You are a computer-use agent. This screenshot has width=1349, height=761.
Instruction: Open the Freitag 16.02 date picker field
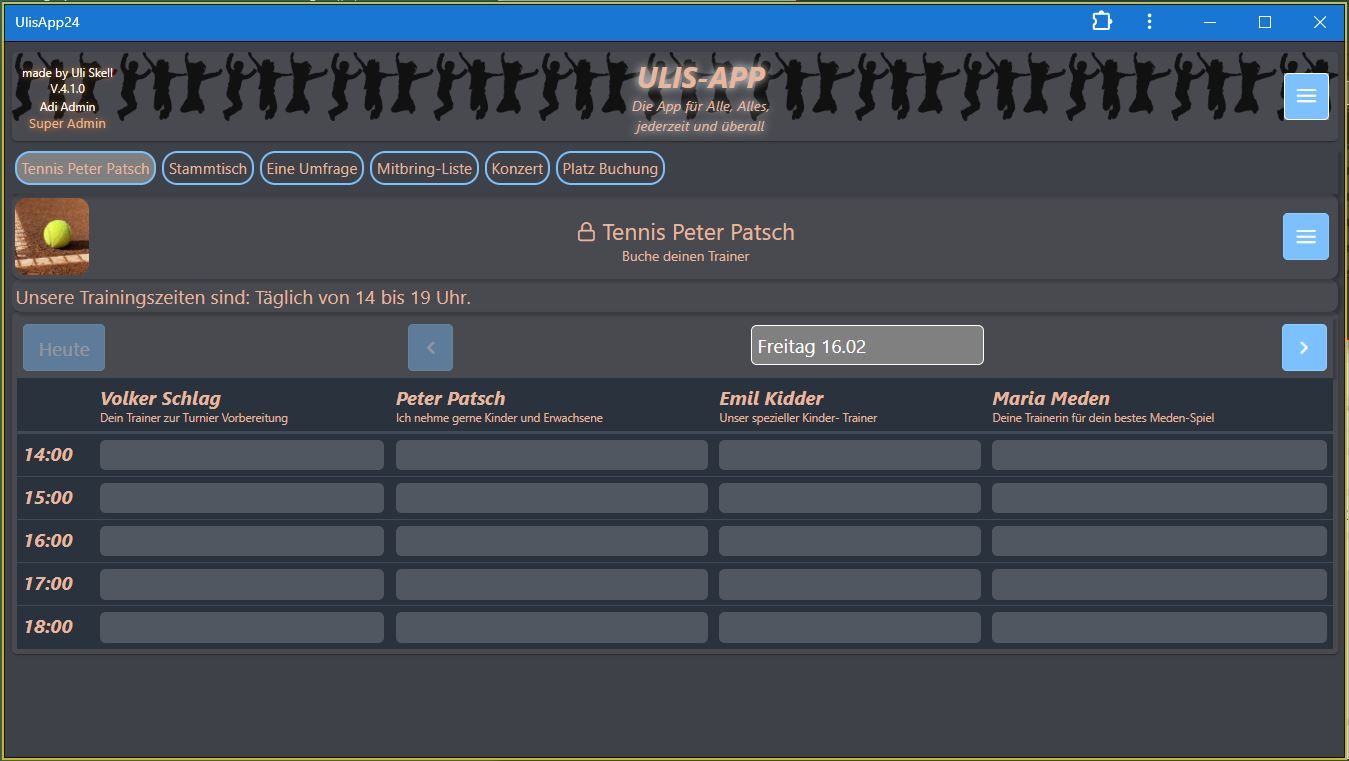click(x=866, y=346)
